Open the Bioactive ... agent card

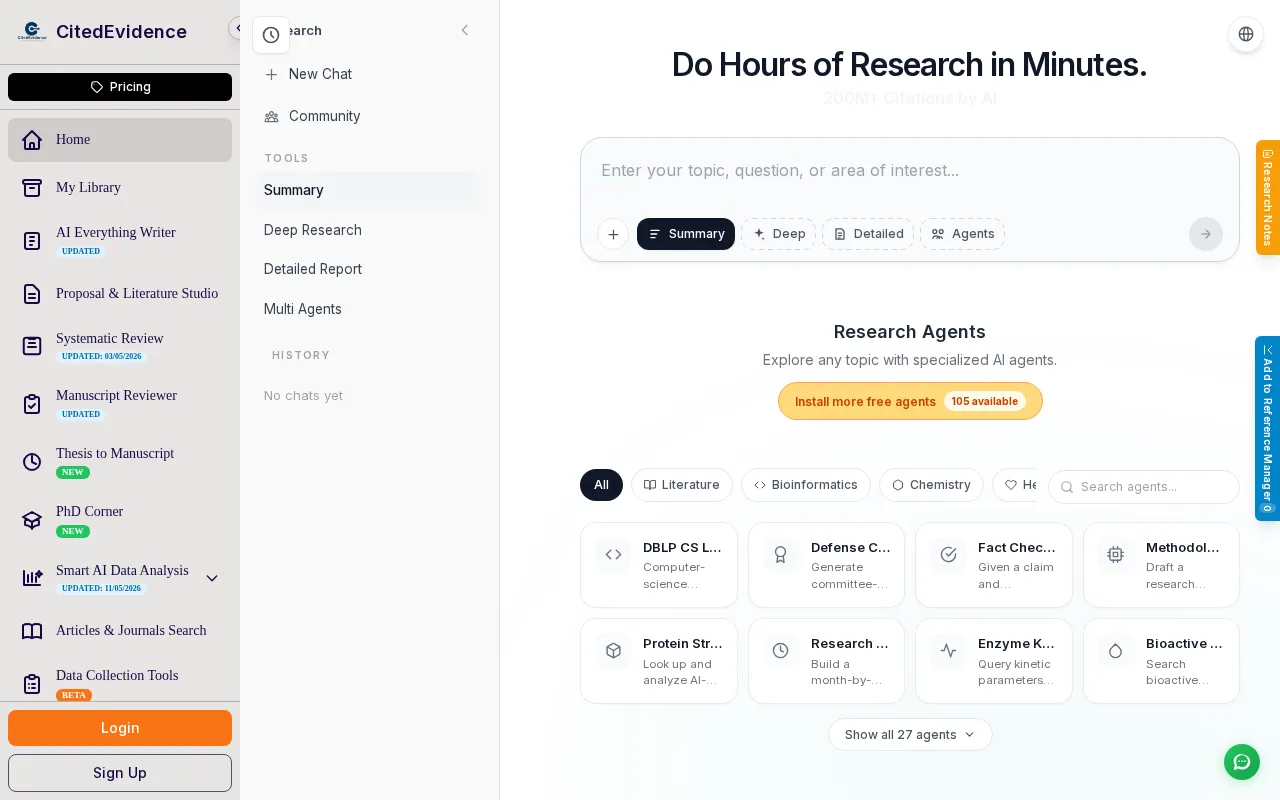coord(1161,661)
